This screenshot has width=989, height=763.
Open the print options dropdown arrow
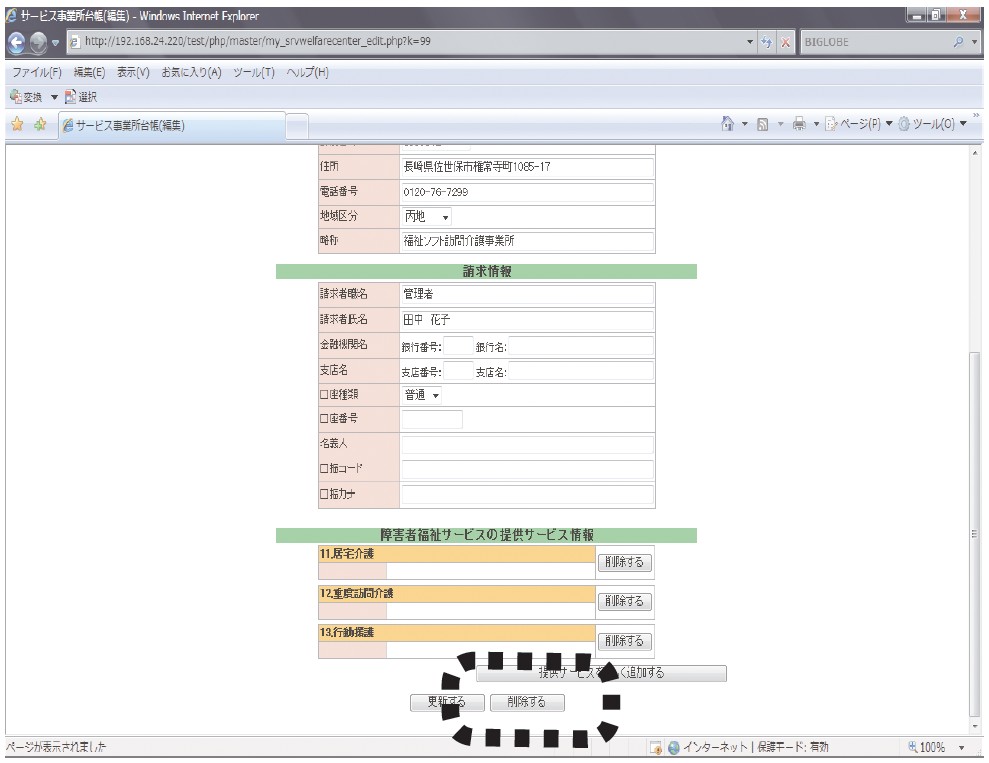816,124
